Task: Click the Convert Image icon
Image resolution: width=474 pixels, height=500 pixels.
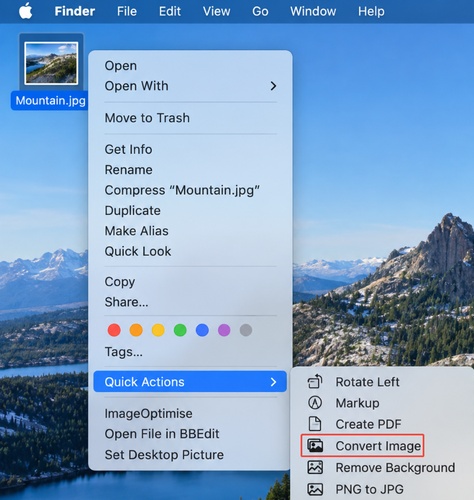Action: point(315,446)
